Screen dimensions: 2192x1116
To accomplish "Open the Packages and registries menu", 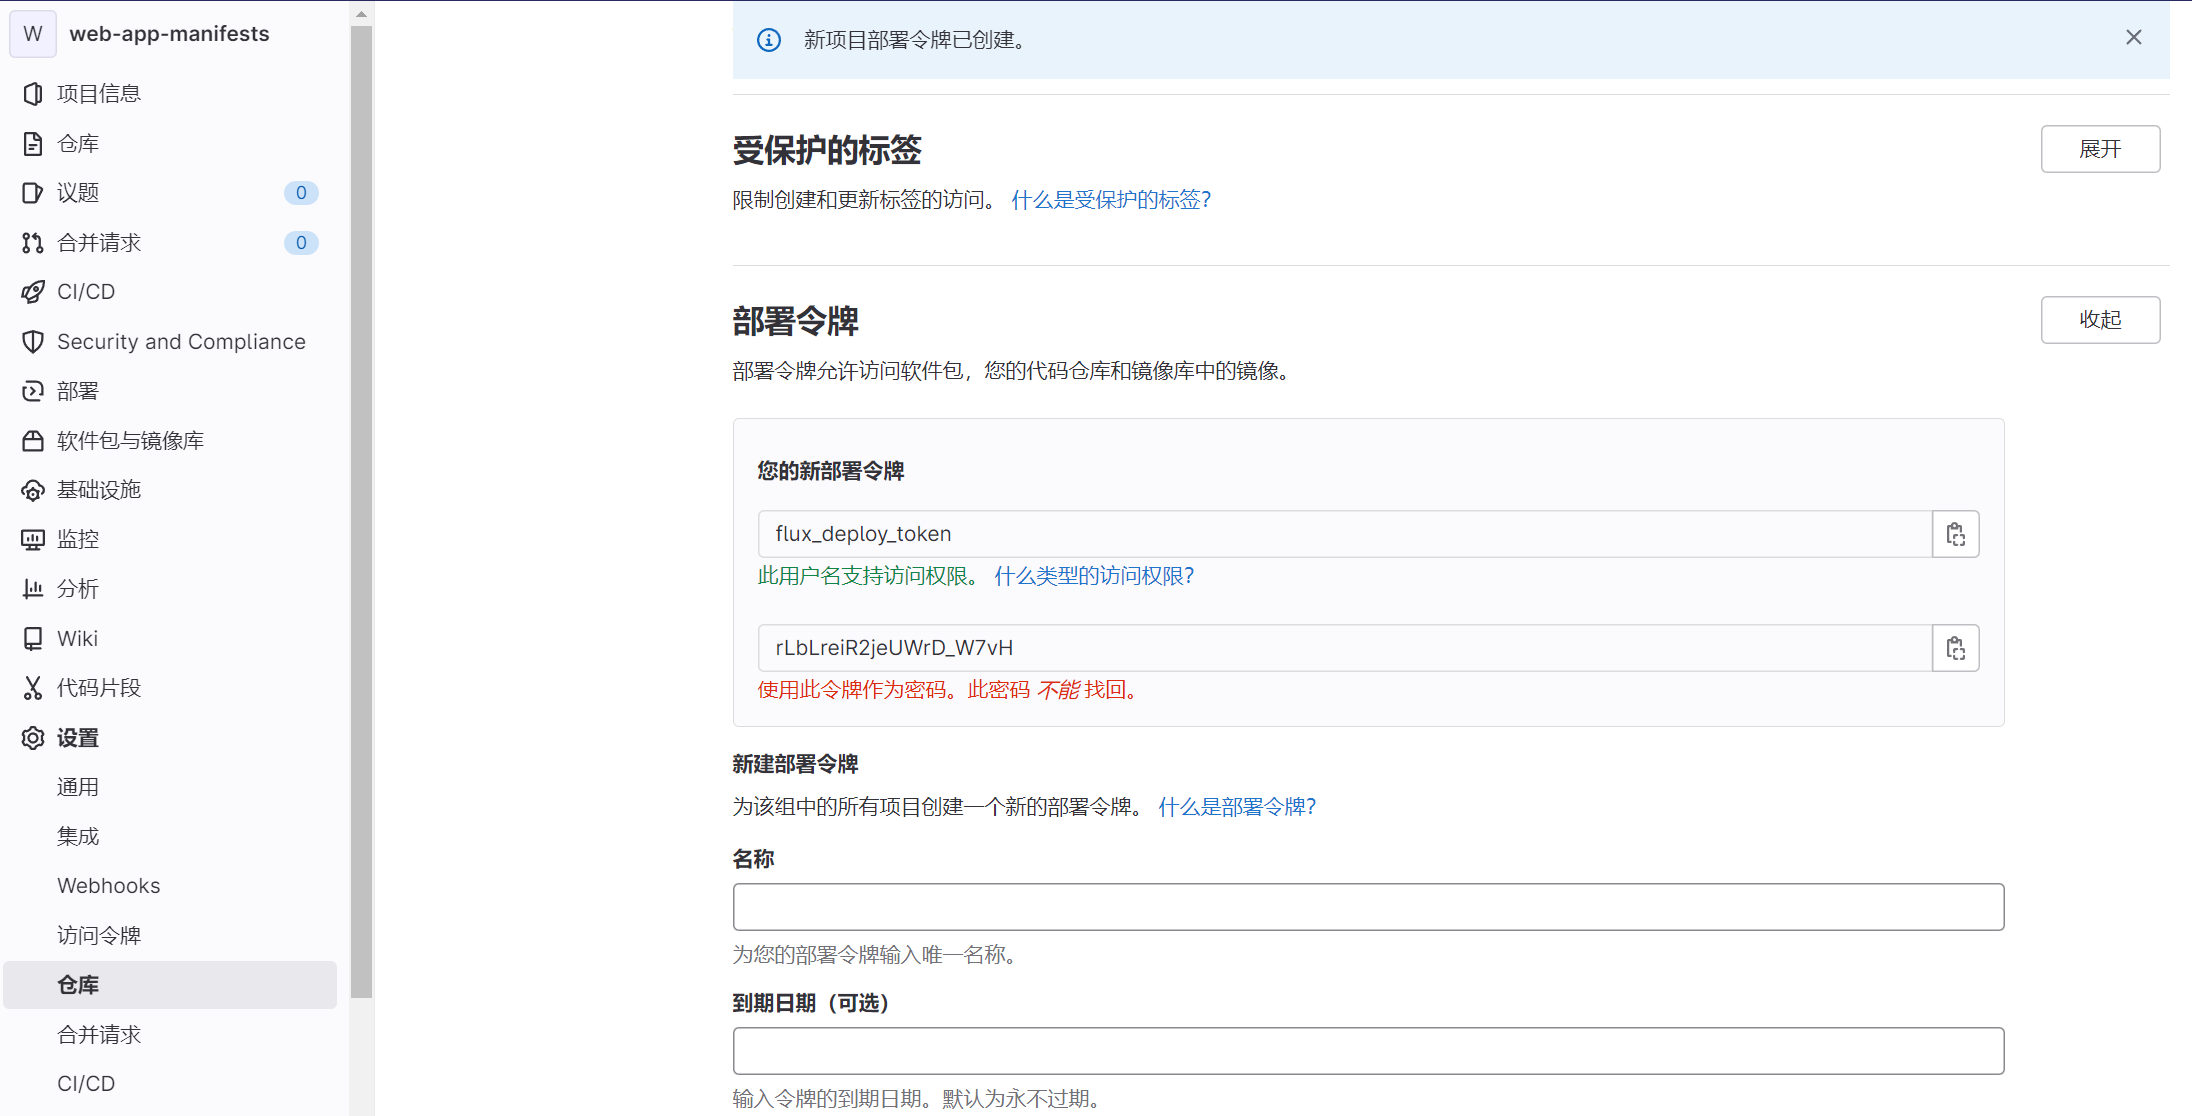I will click(x=130, y=441).
